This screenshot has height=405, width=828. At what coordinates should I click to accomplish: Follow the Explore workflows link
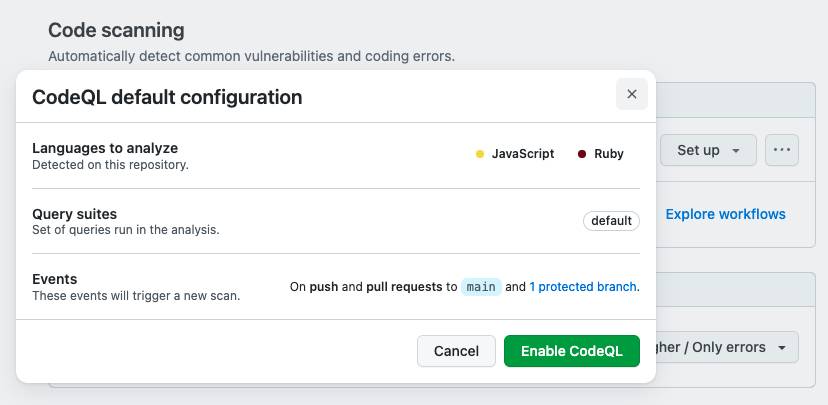[x=725, y=214]
